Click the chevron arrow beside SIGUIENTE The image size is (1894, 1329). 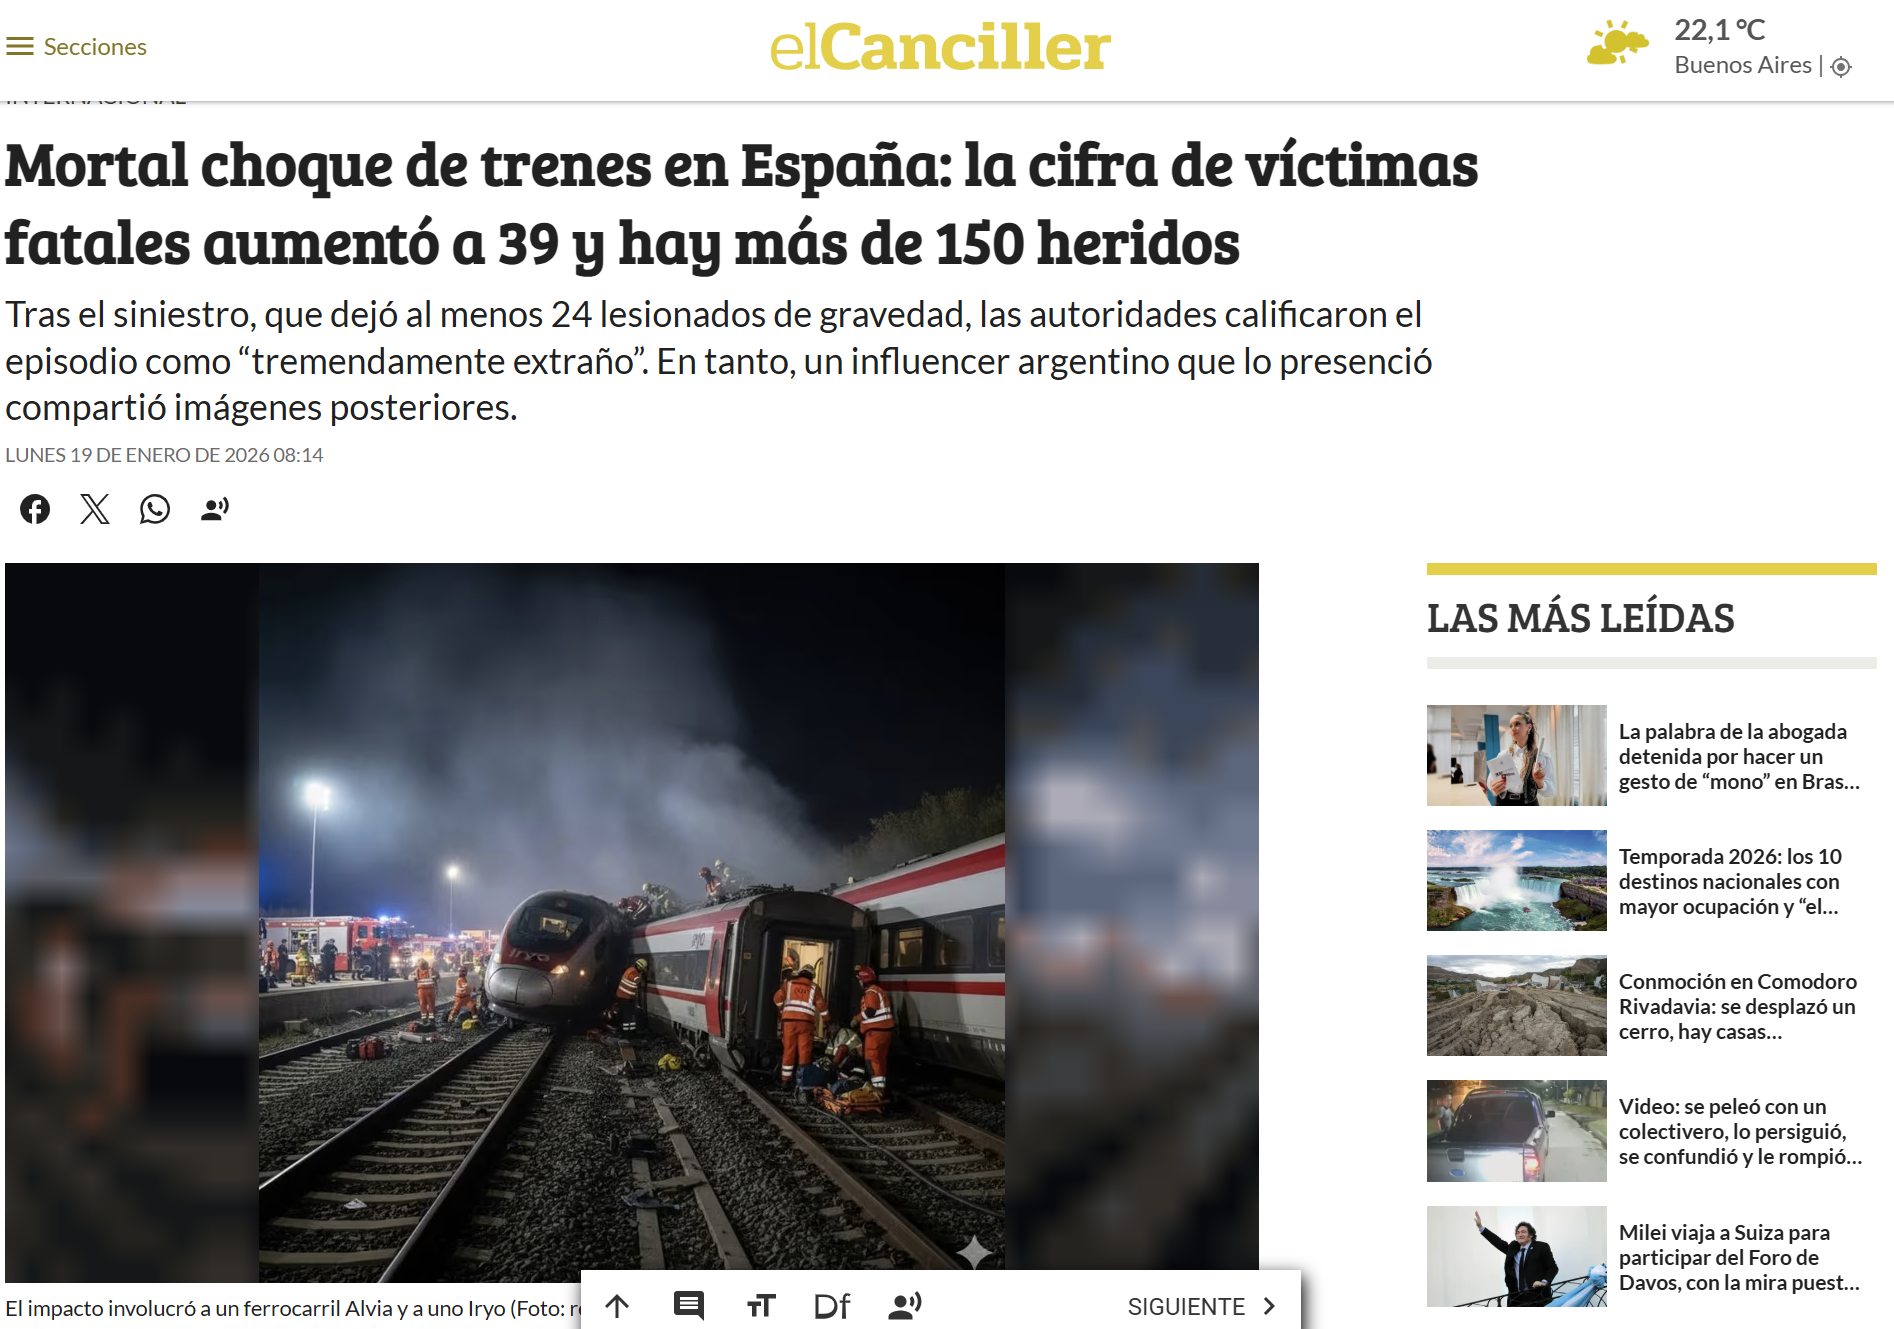(1269, 1307)
